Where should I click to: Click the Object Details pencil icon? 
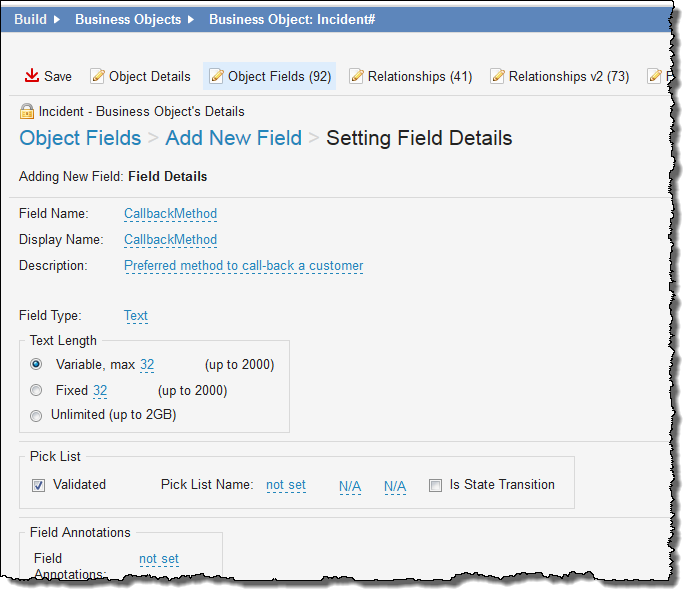pos(97,76)
